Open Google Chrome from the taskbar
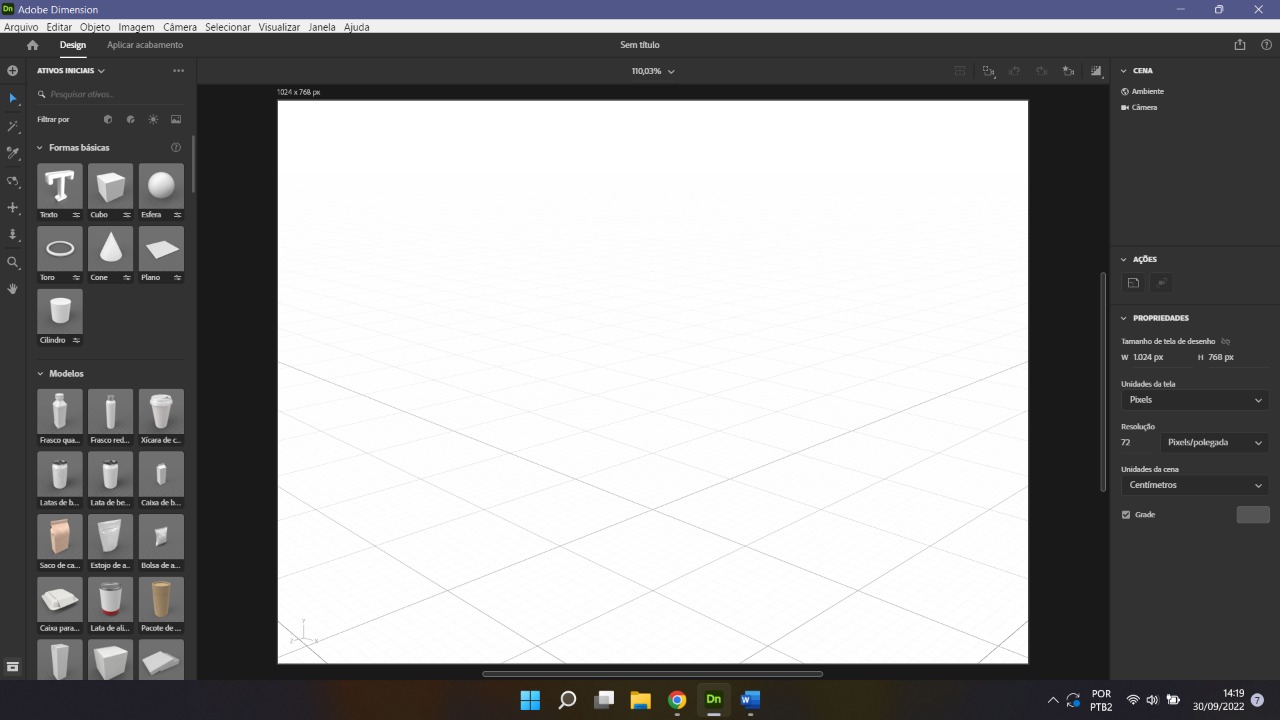The width and height of the screenshot is (1280, 720). click(677, 700)
